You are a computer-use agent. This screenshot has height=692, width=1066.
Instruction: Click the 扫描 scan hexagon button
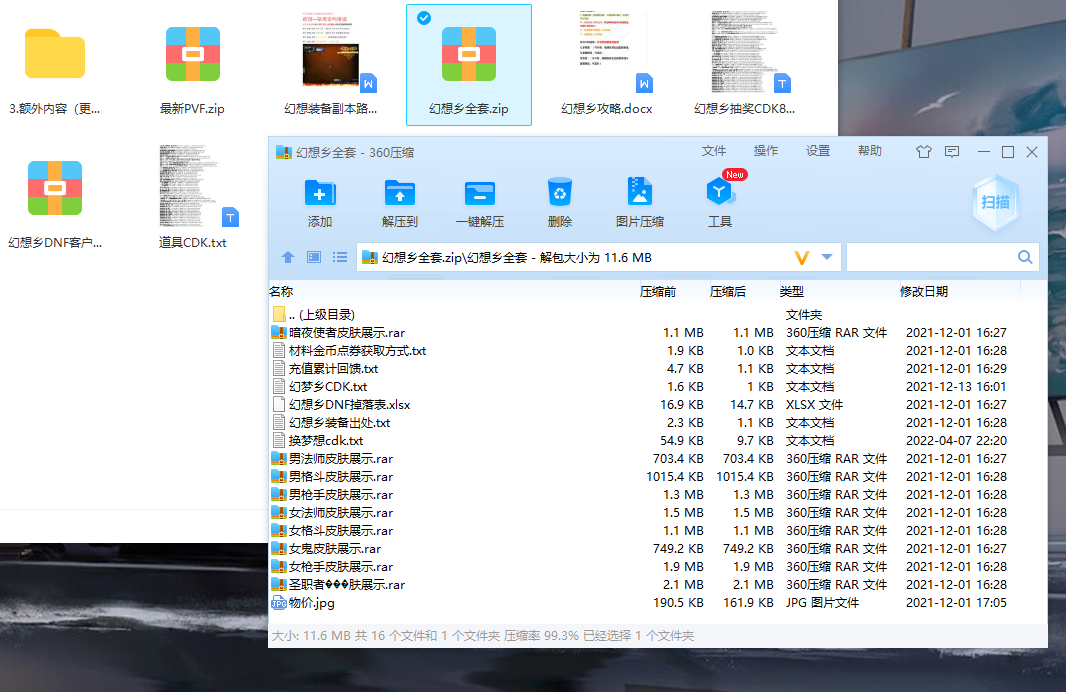click(x=995, y=202)
